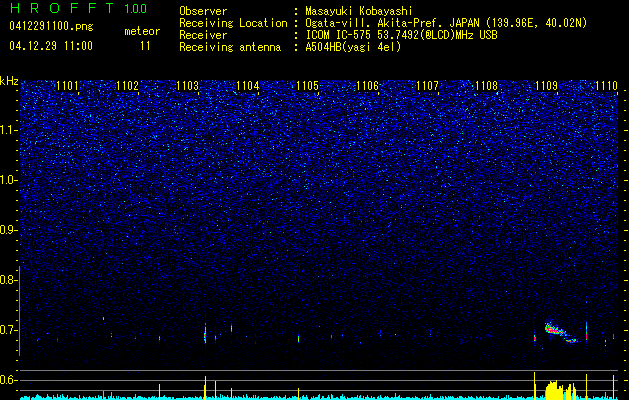The image size is (629, 400).
Task: Click the antenna text A504HB(yagi 4el)
Action: [353, 47]
